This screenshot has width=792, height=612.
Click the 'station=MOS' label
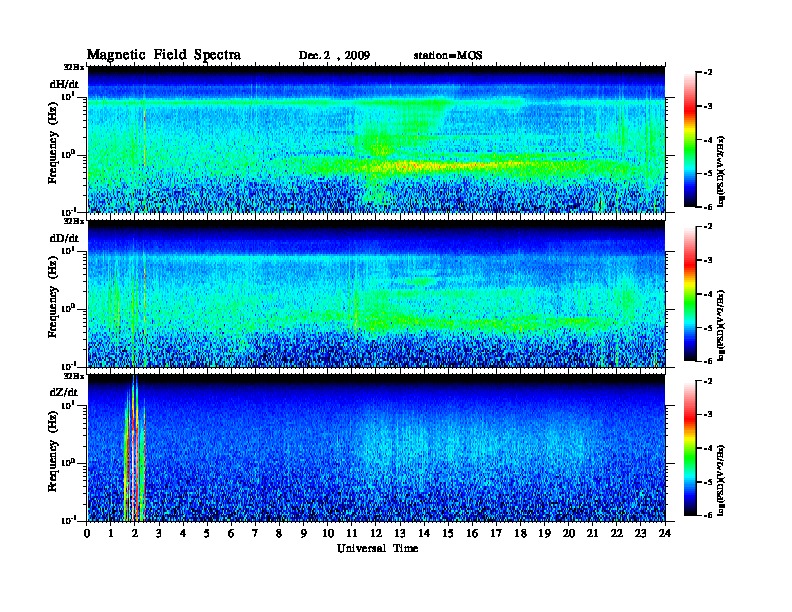click(448, 56)
